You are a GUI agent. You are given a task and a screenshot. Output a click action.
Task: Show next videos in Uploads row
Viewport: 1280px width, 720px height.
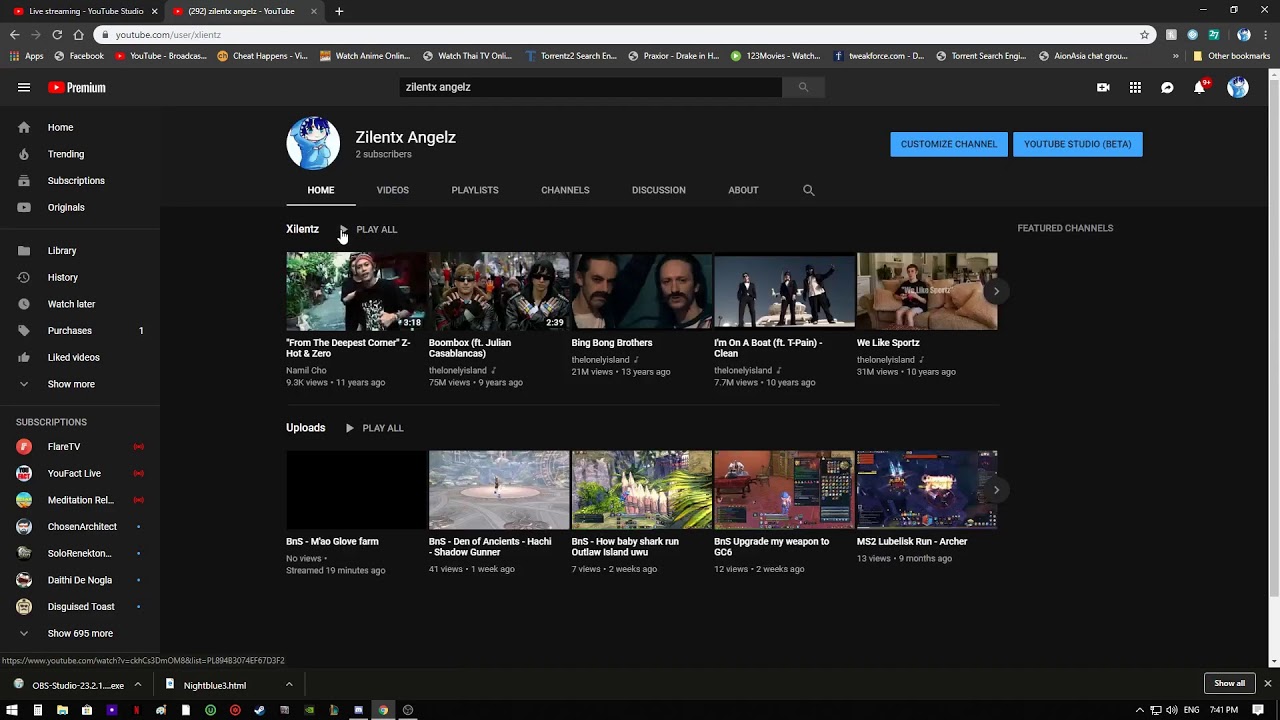click(x=996, y=489)
